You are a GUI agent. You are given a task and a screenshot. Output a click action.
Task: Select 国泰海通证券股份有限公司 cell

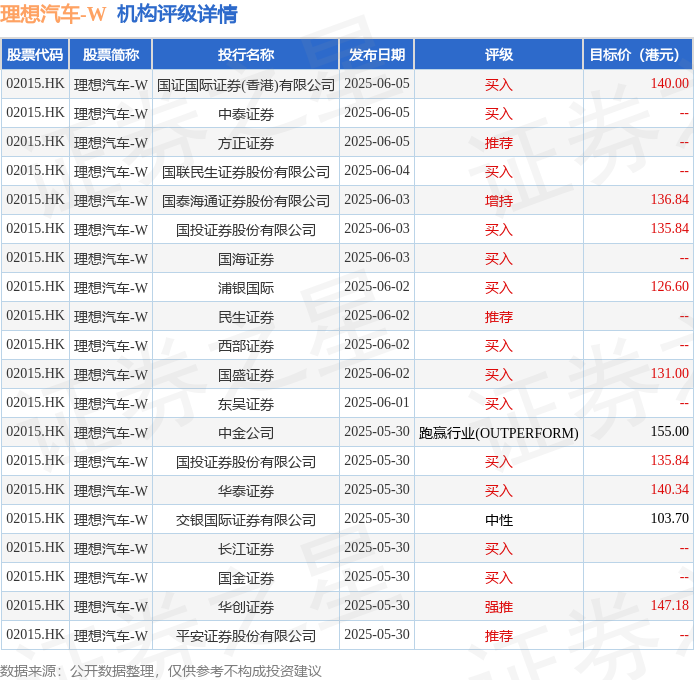(x=246, y=201)
